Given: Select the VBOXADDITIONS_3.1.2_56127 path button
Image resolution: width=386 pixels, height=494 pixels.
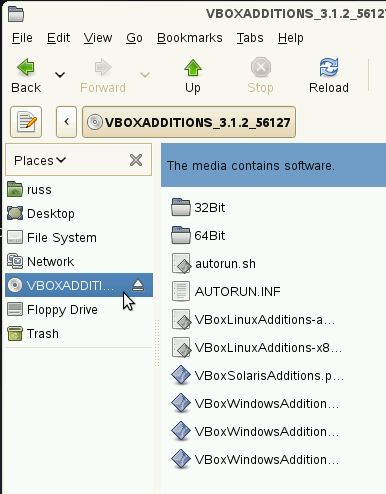Looking at the screenshot, I should tap(189, 122).
